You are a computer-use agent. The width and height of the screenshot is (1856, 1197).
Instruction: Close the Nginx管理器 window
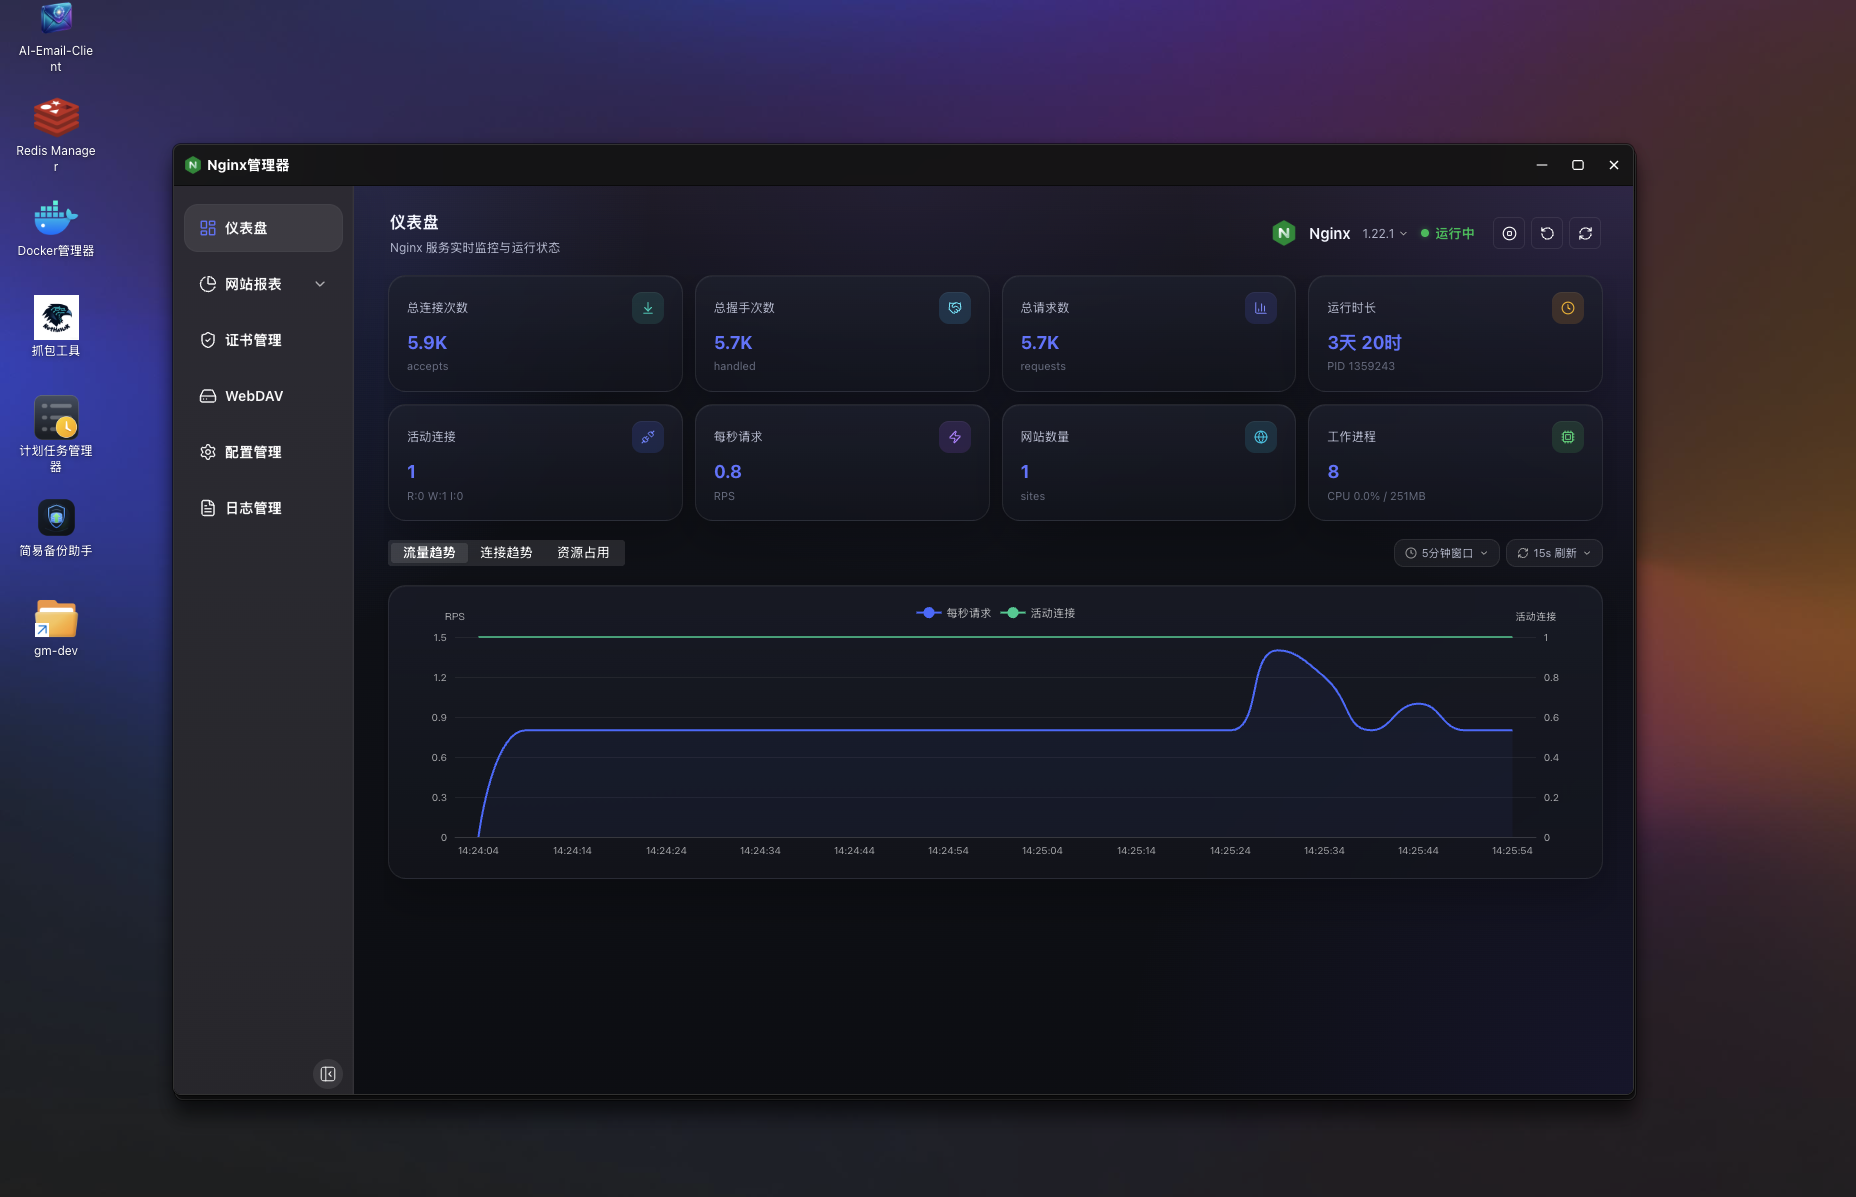tap(1614, 165)
